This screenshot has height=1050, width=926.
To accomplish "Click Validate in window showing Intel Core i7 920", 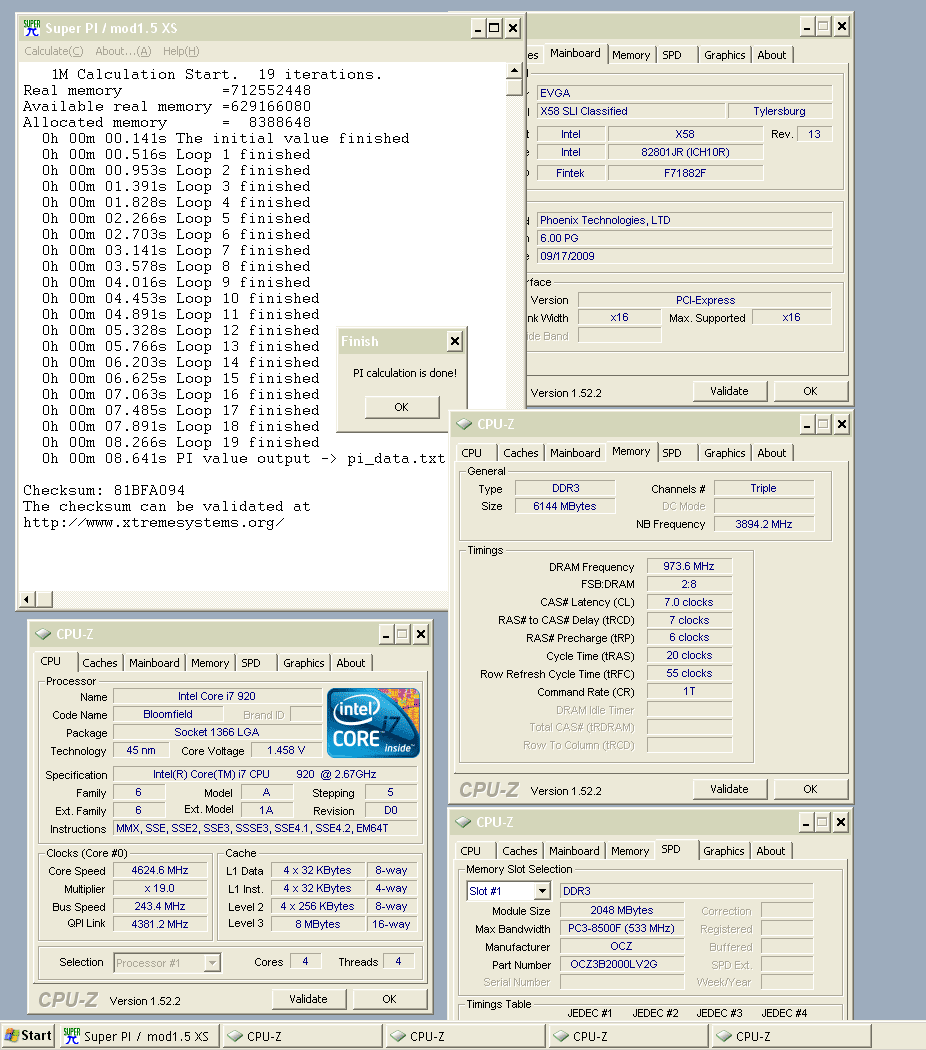I will point(309,999).
